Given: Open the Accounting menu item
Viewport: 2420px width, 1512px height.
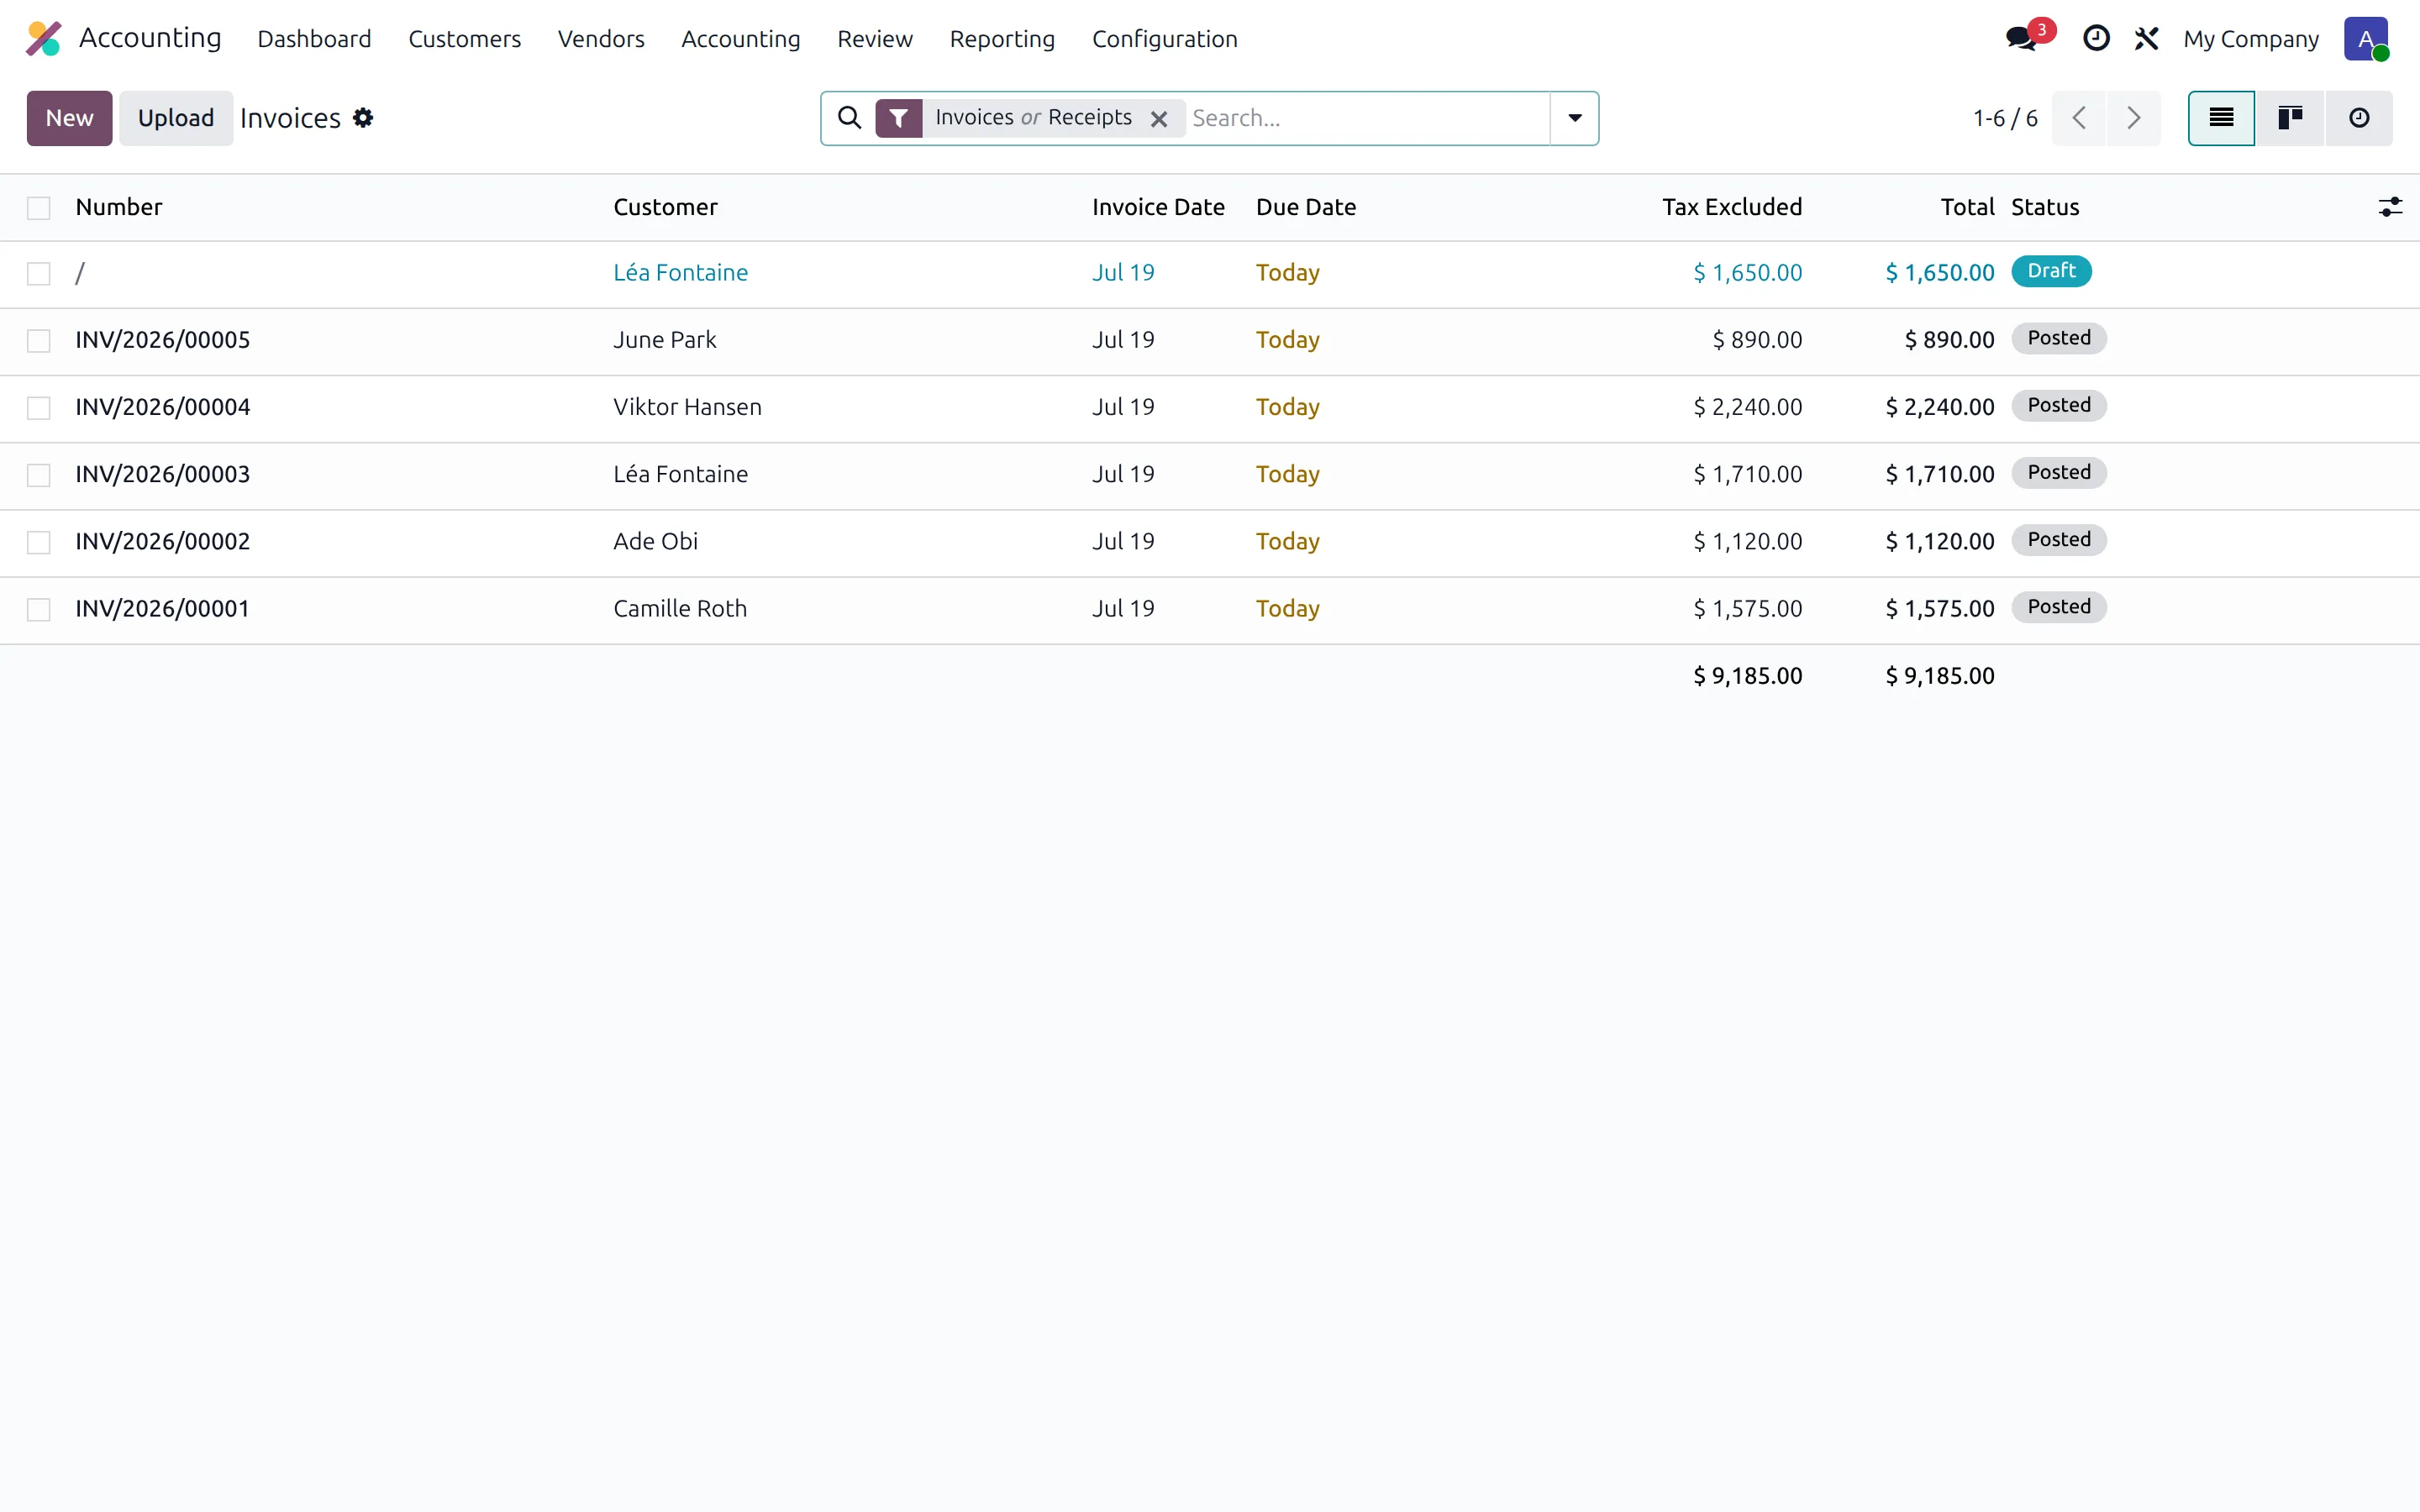Looking at the screenshot, I should point(740,39).
